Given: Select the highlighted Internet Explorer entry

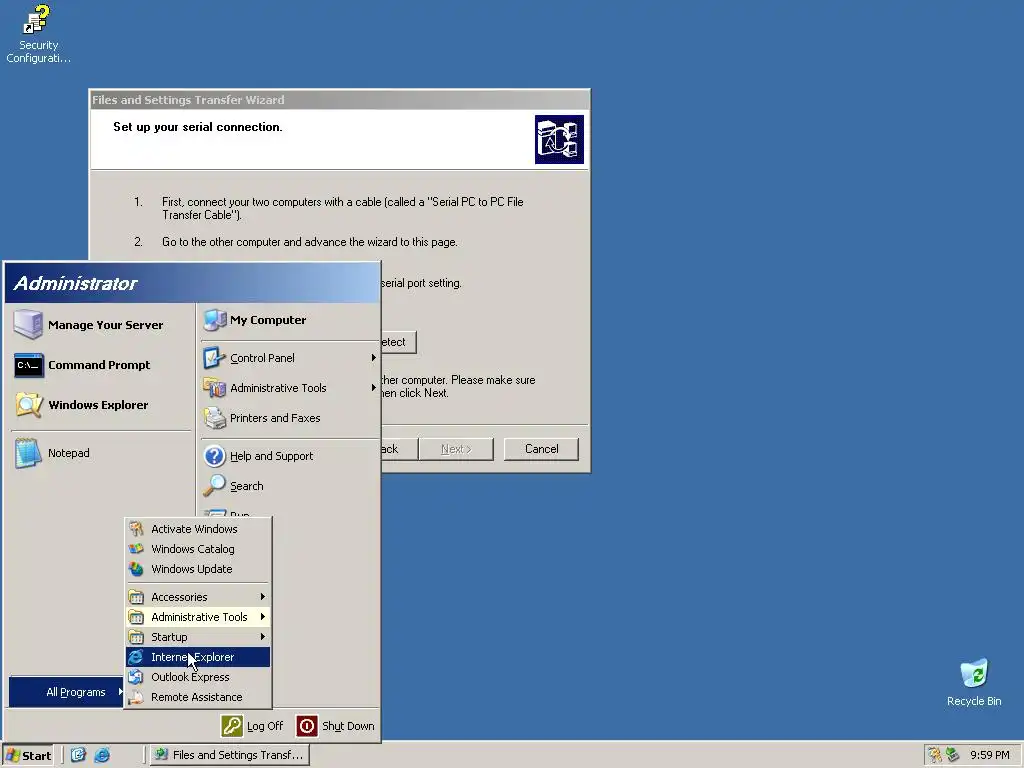Looking at the screenshot, I should pos(198,657).
